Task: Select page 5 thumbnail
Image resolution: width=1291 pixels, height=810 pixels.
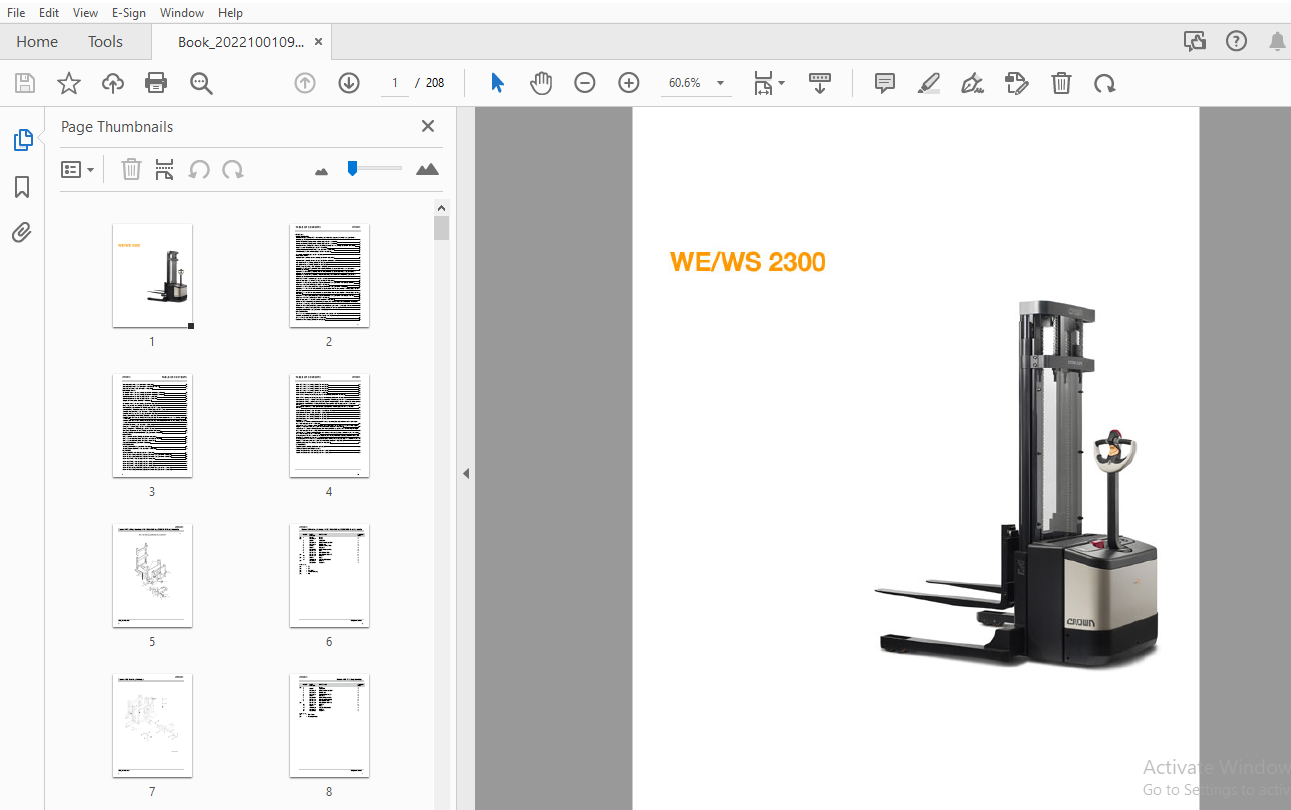Action: [152, 576]
